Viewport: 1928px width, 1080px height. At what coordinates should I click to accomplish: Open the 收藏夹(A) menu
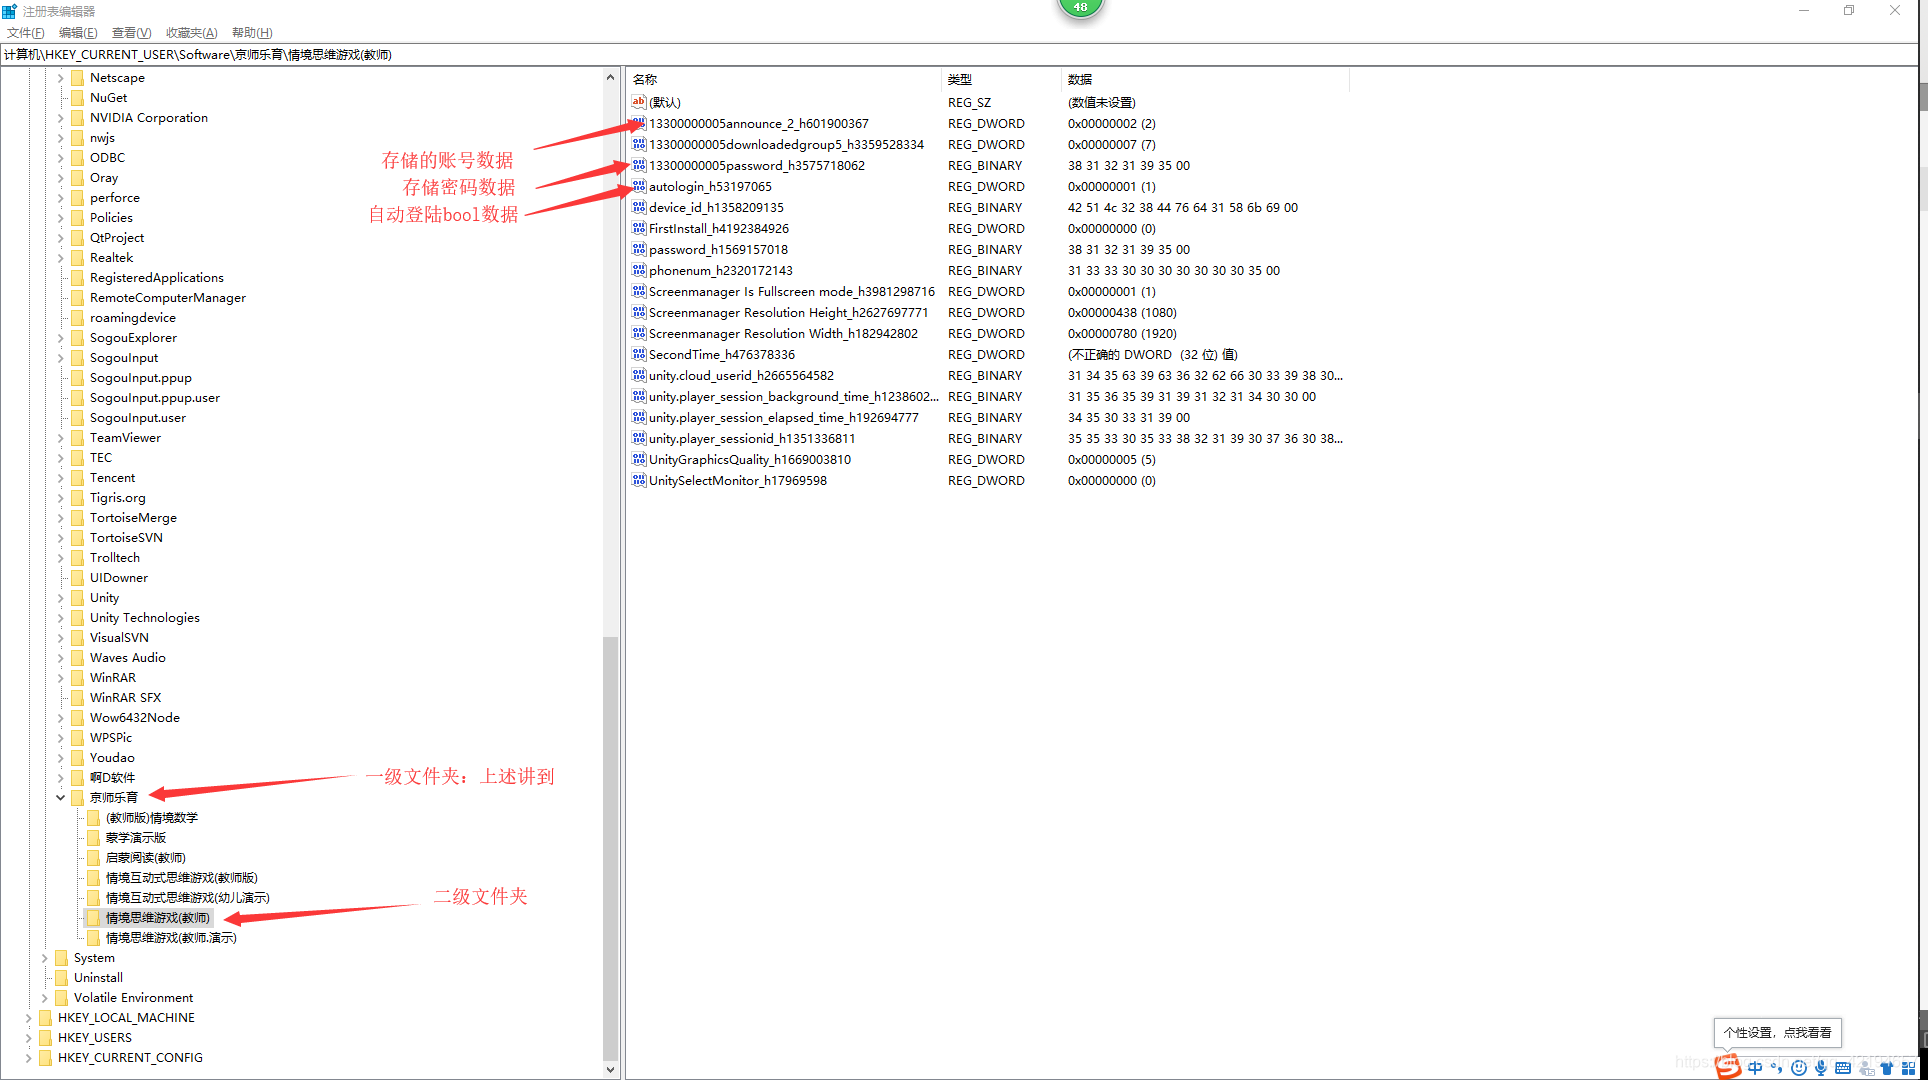(x=191, y=33)
